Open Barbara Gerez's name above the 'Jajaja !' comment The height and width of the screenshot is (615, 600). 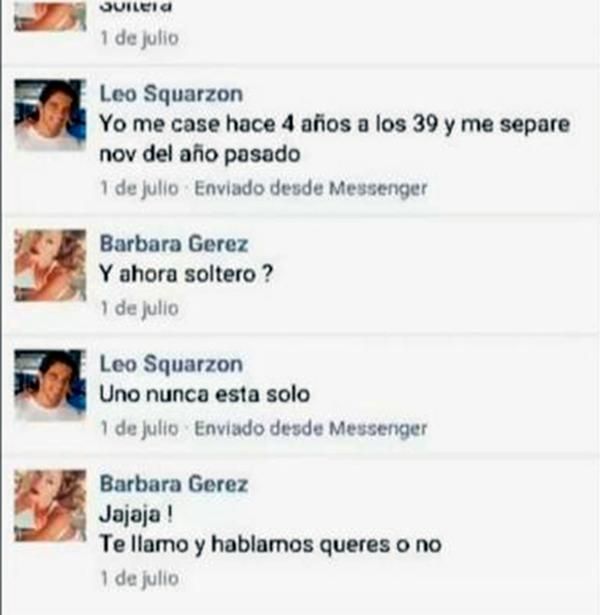click(x=174, y=484)
